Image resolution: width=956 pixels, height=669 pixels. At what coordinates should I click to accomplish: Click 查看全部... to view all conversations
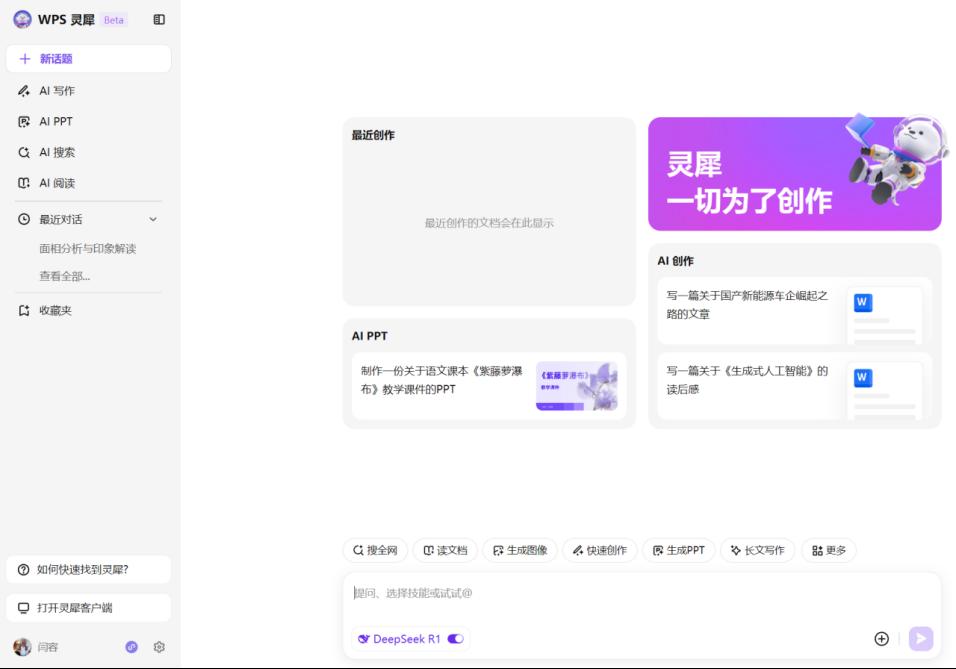[65, 276]
